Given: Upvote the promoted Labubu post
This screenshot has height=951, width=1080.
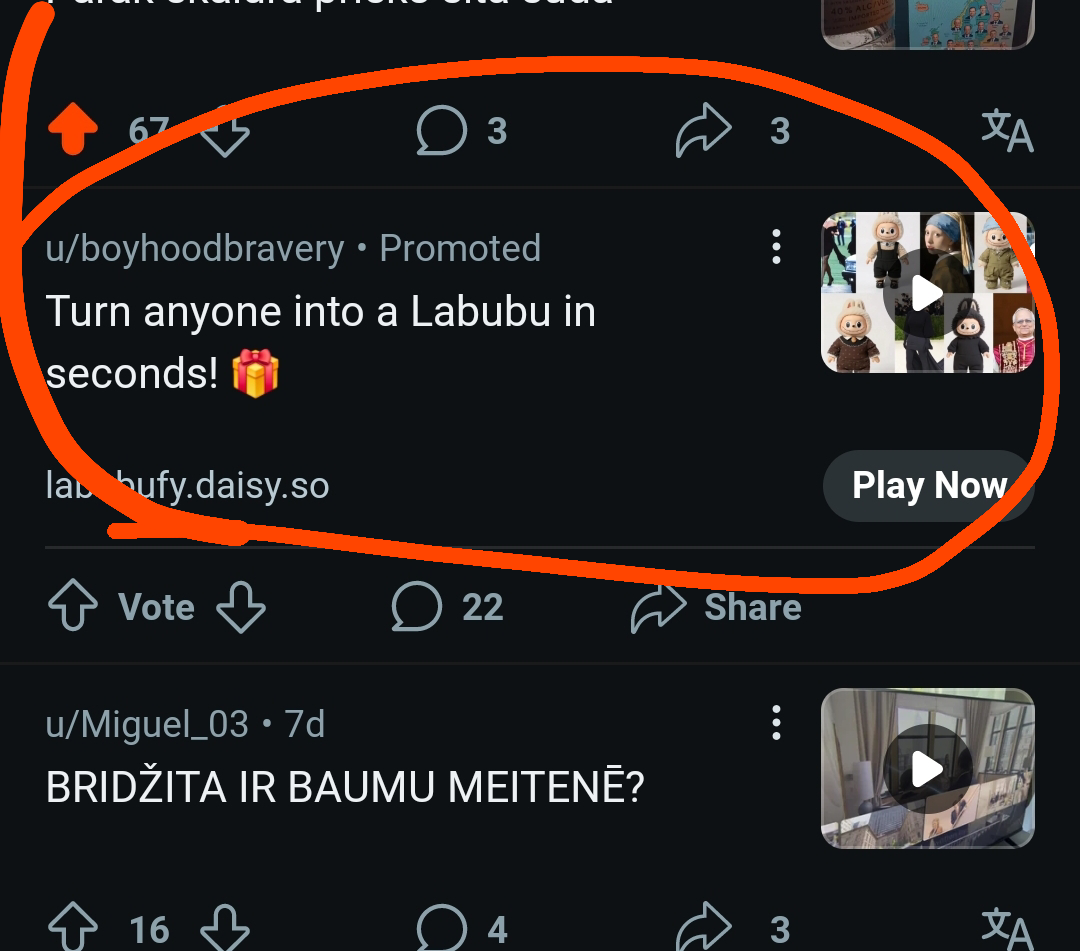Looking at the screenshot, I should [73, 607].
